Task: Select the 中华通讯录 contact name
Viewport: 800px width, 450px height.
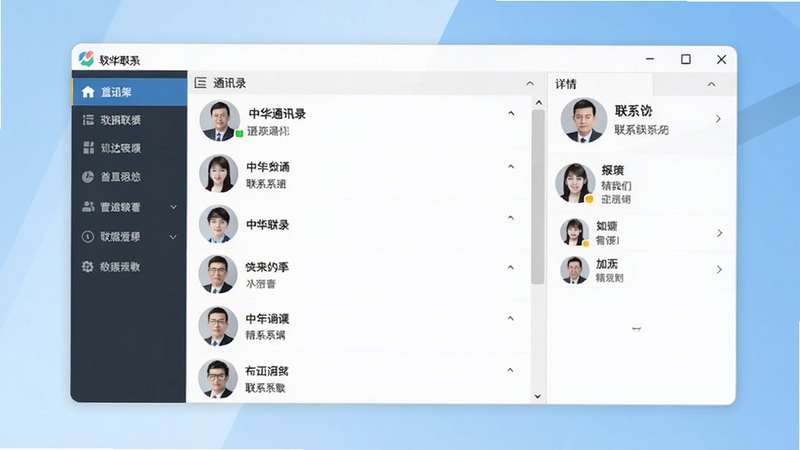Action: [277, 113]
